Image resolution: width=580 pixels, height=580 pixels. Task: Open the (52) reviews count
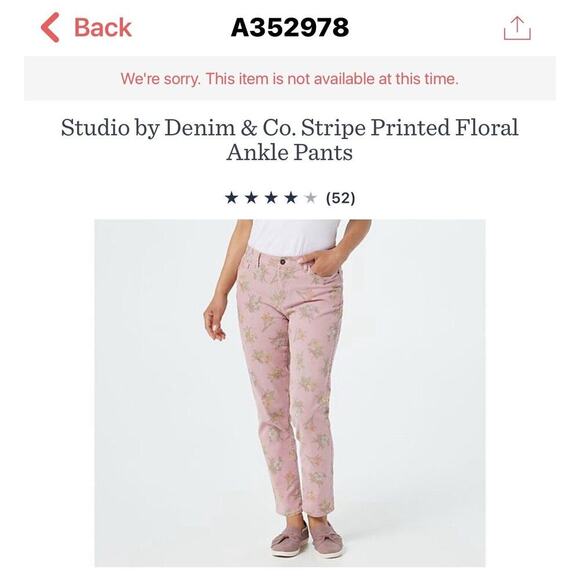(x=340, y=198)
